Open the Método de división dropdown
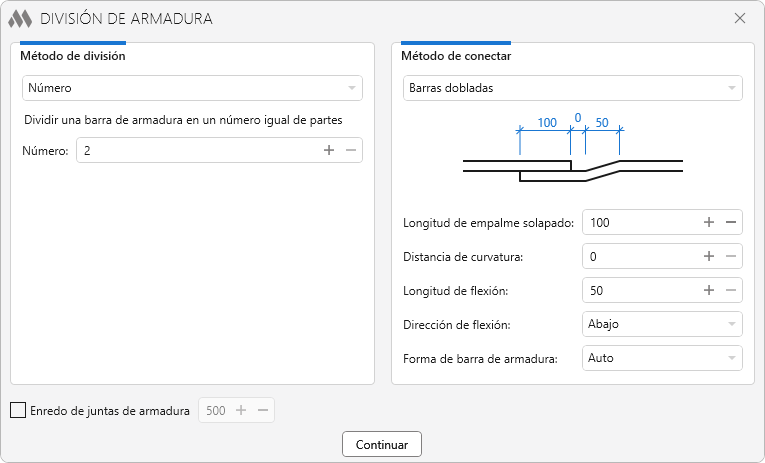This screenshot has height=463, width=765. pyautogui.click(x=192, y=88)
